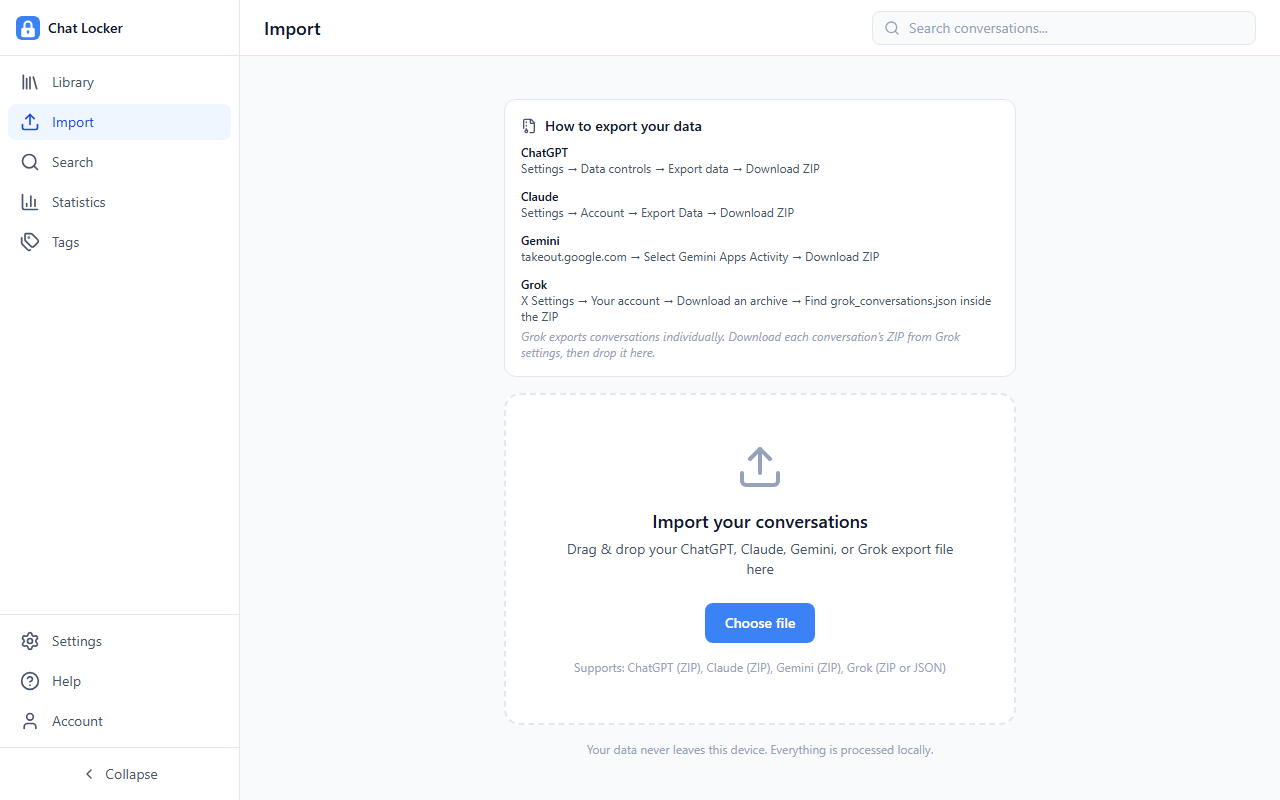Open Settings using the gear icon

30,640
